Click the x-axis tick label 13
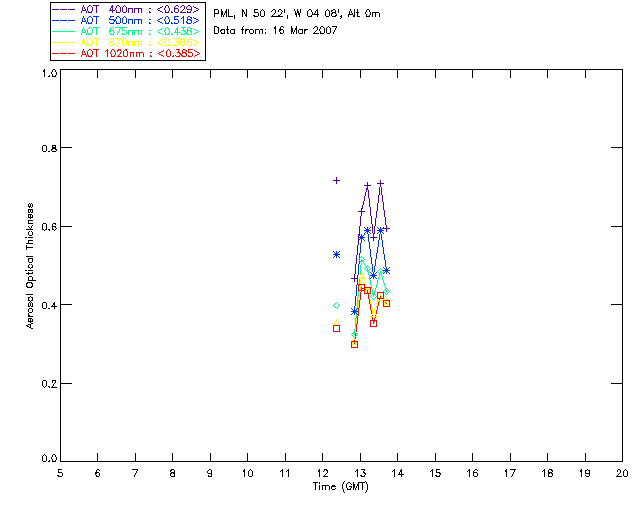Screen dimensions: 640x512 coord(360,473)
